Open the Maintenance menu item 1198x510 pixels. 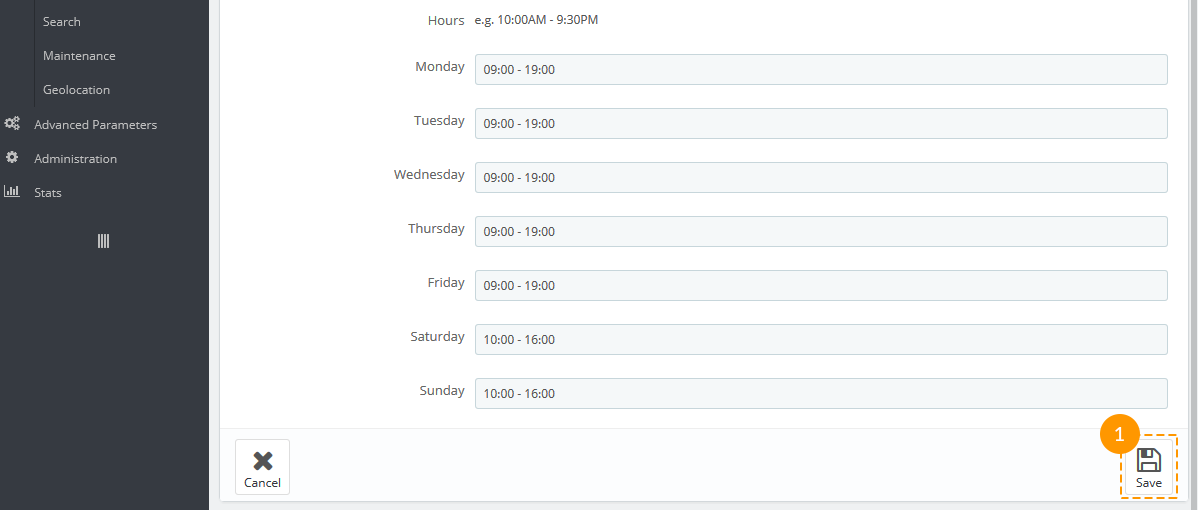(79, 56)
